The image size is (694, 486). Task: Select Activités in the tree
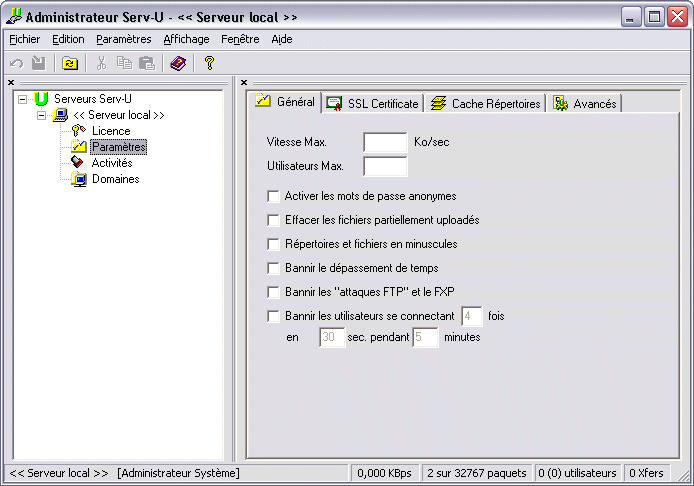pyautogui.click(x=112, y=163)
